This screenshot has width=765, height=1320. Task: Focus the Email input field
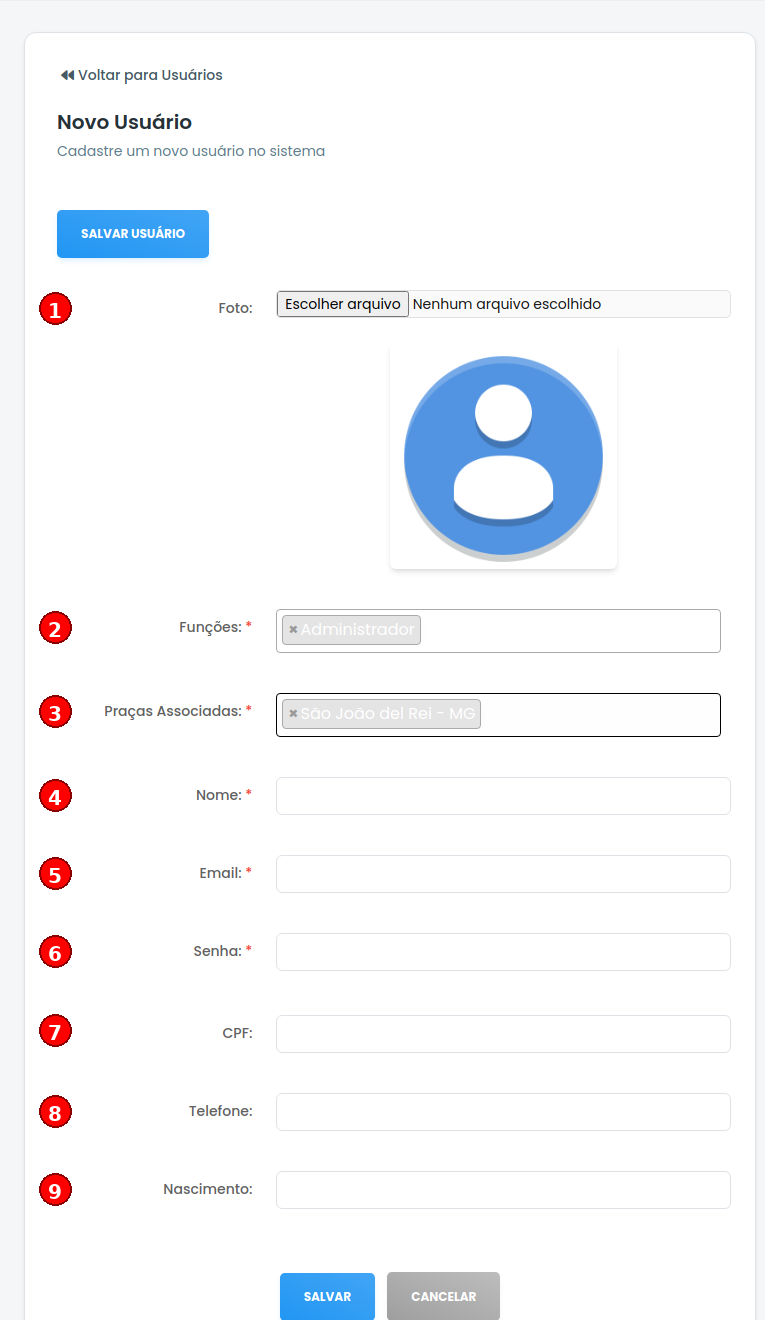(x=503, y=874)
